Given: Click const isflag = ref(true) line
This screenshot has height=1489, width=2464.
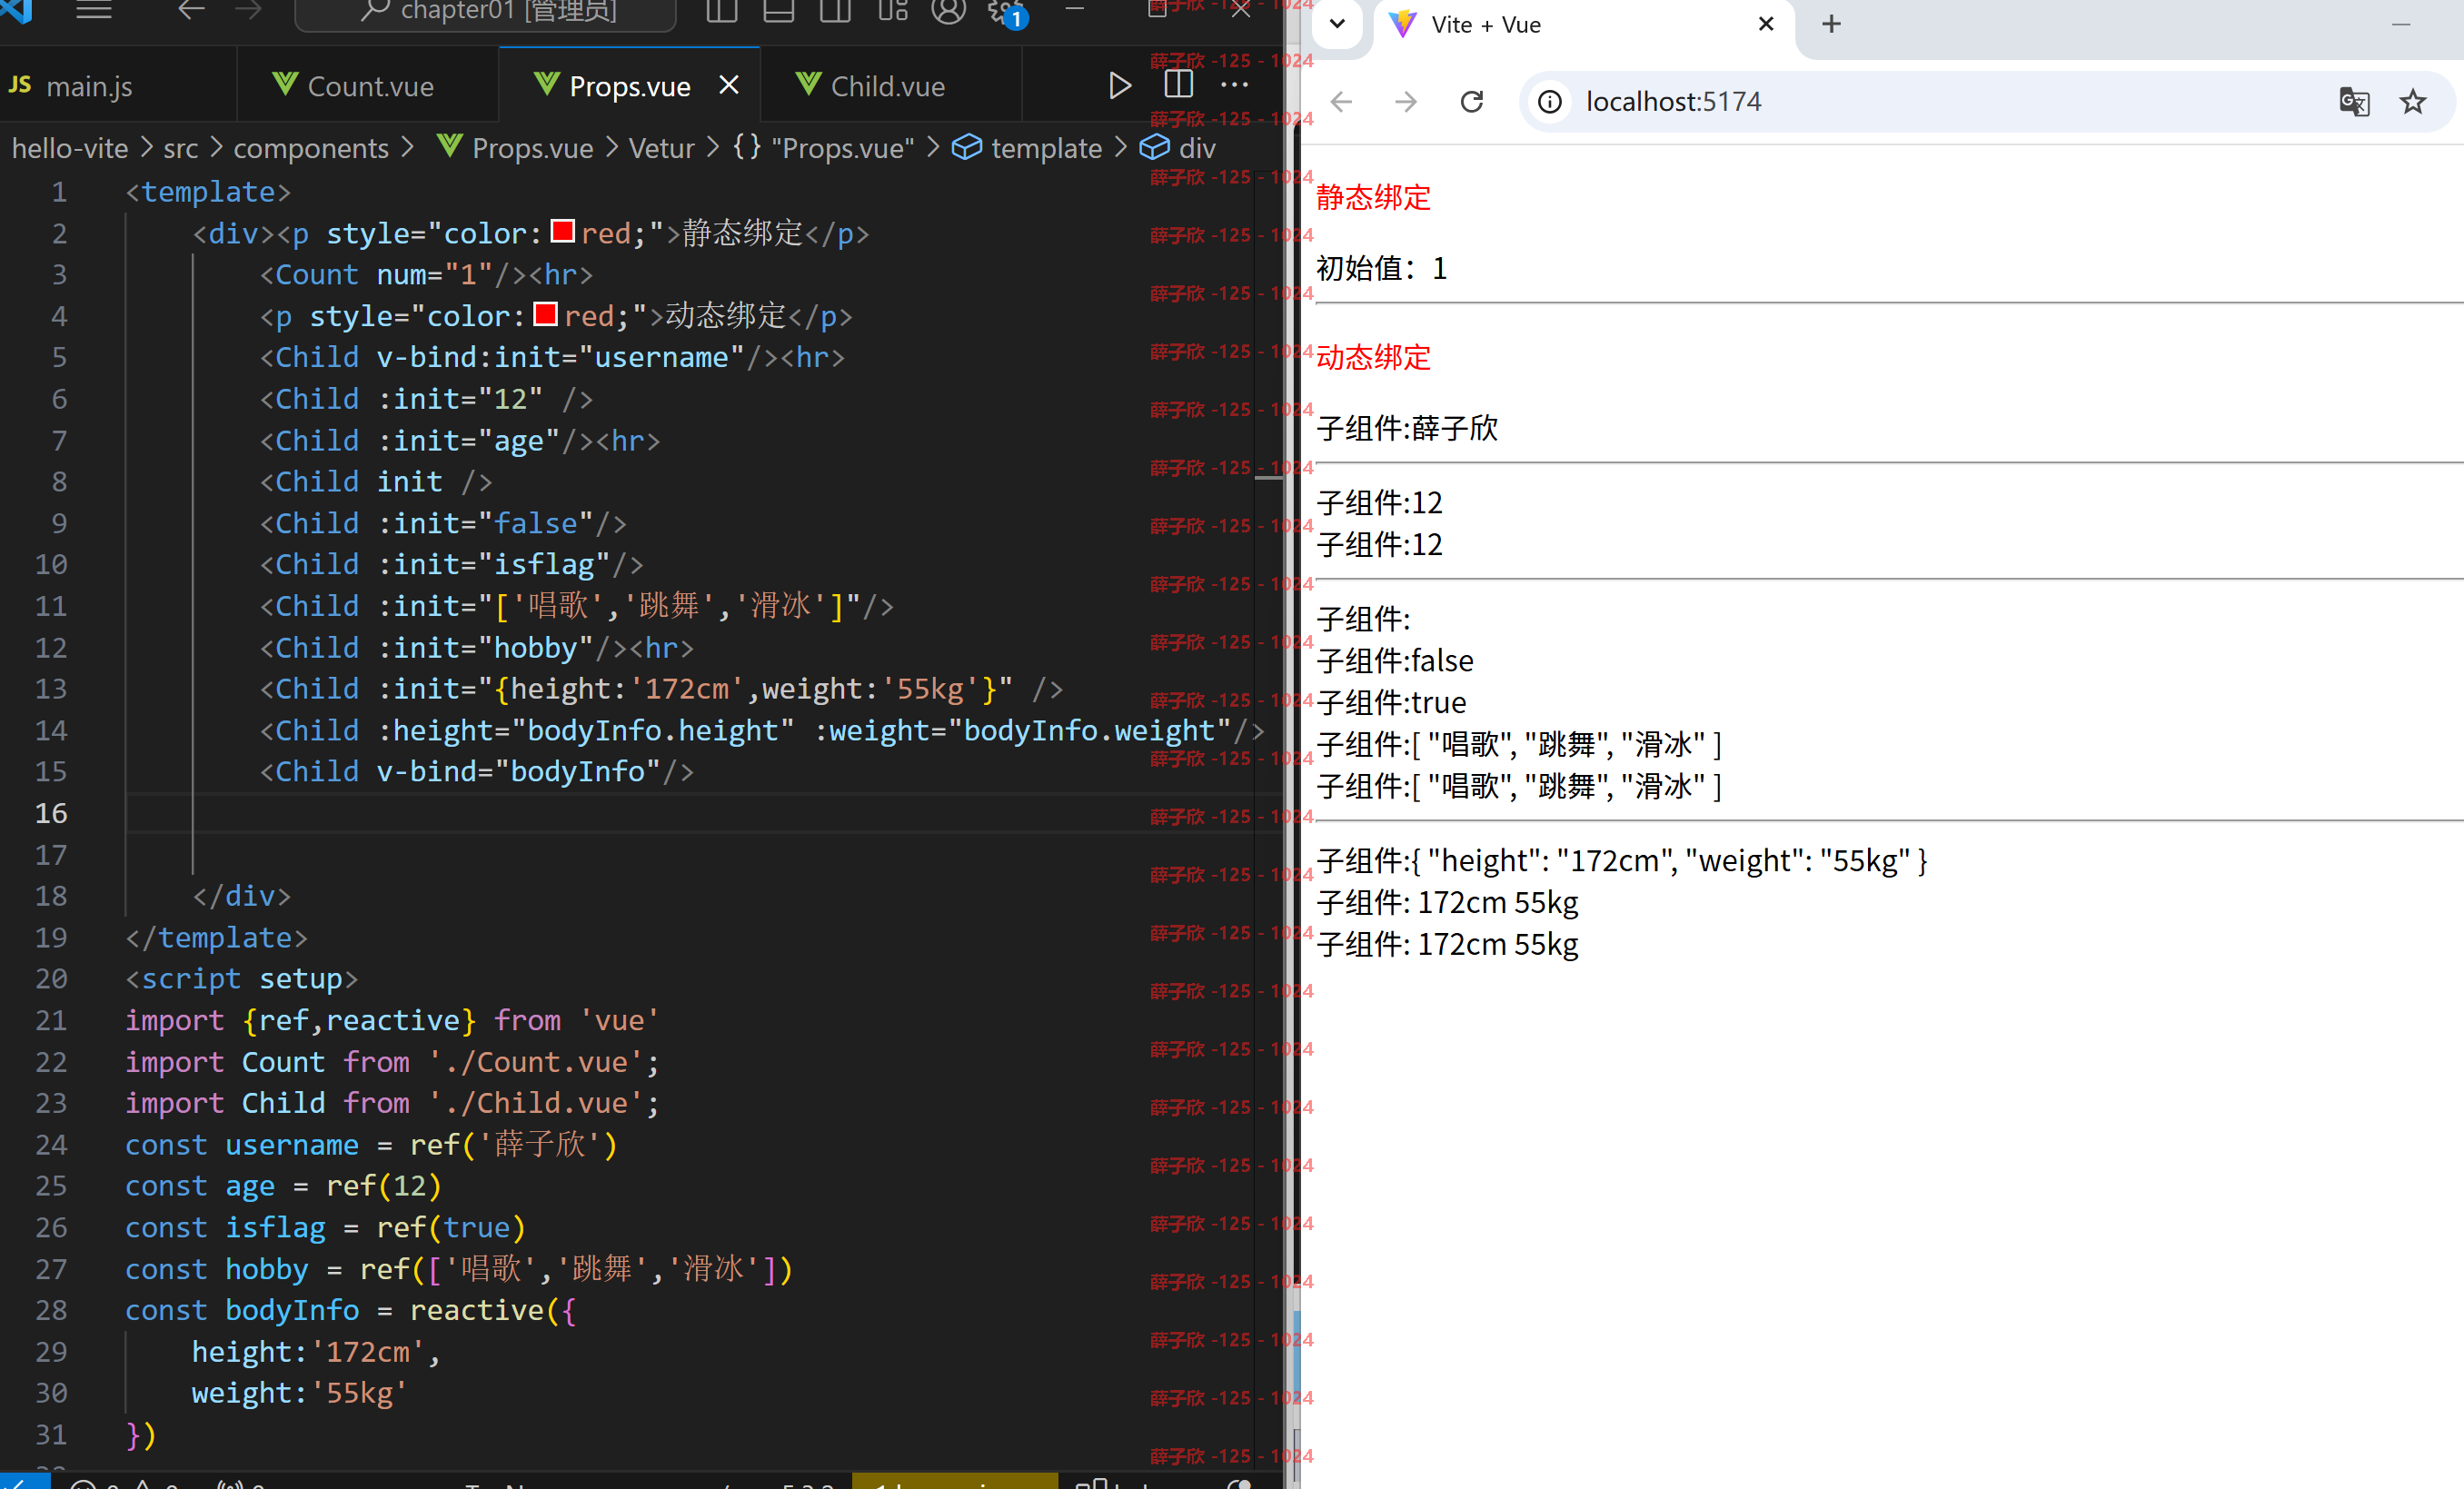Looking at the screenshot, I should point(325,1227).
